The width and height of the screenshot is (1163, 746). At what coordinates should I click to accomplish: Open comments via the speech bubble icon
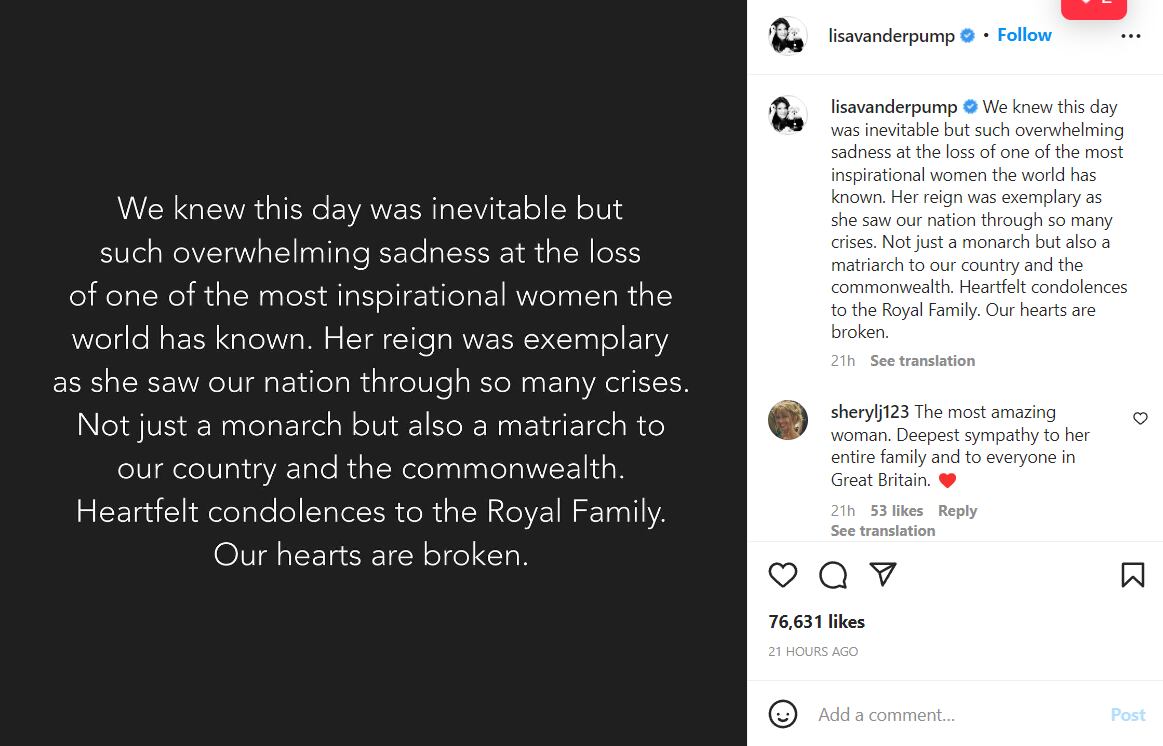(x=833, y=575)
